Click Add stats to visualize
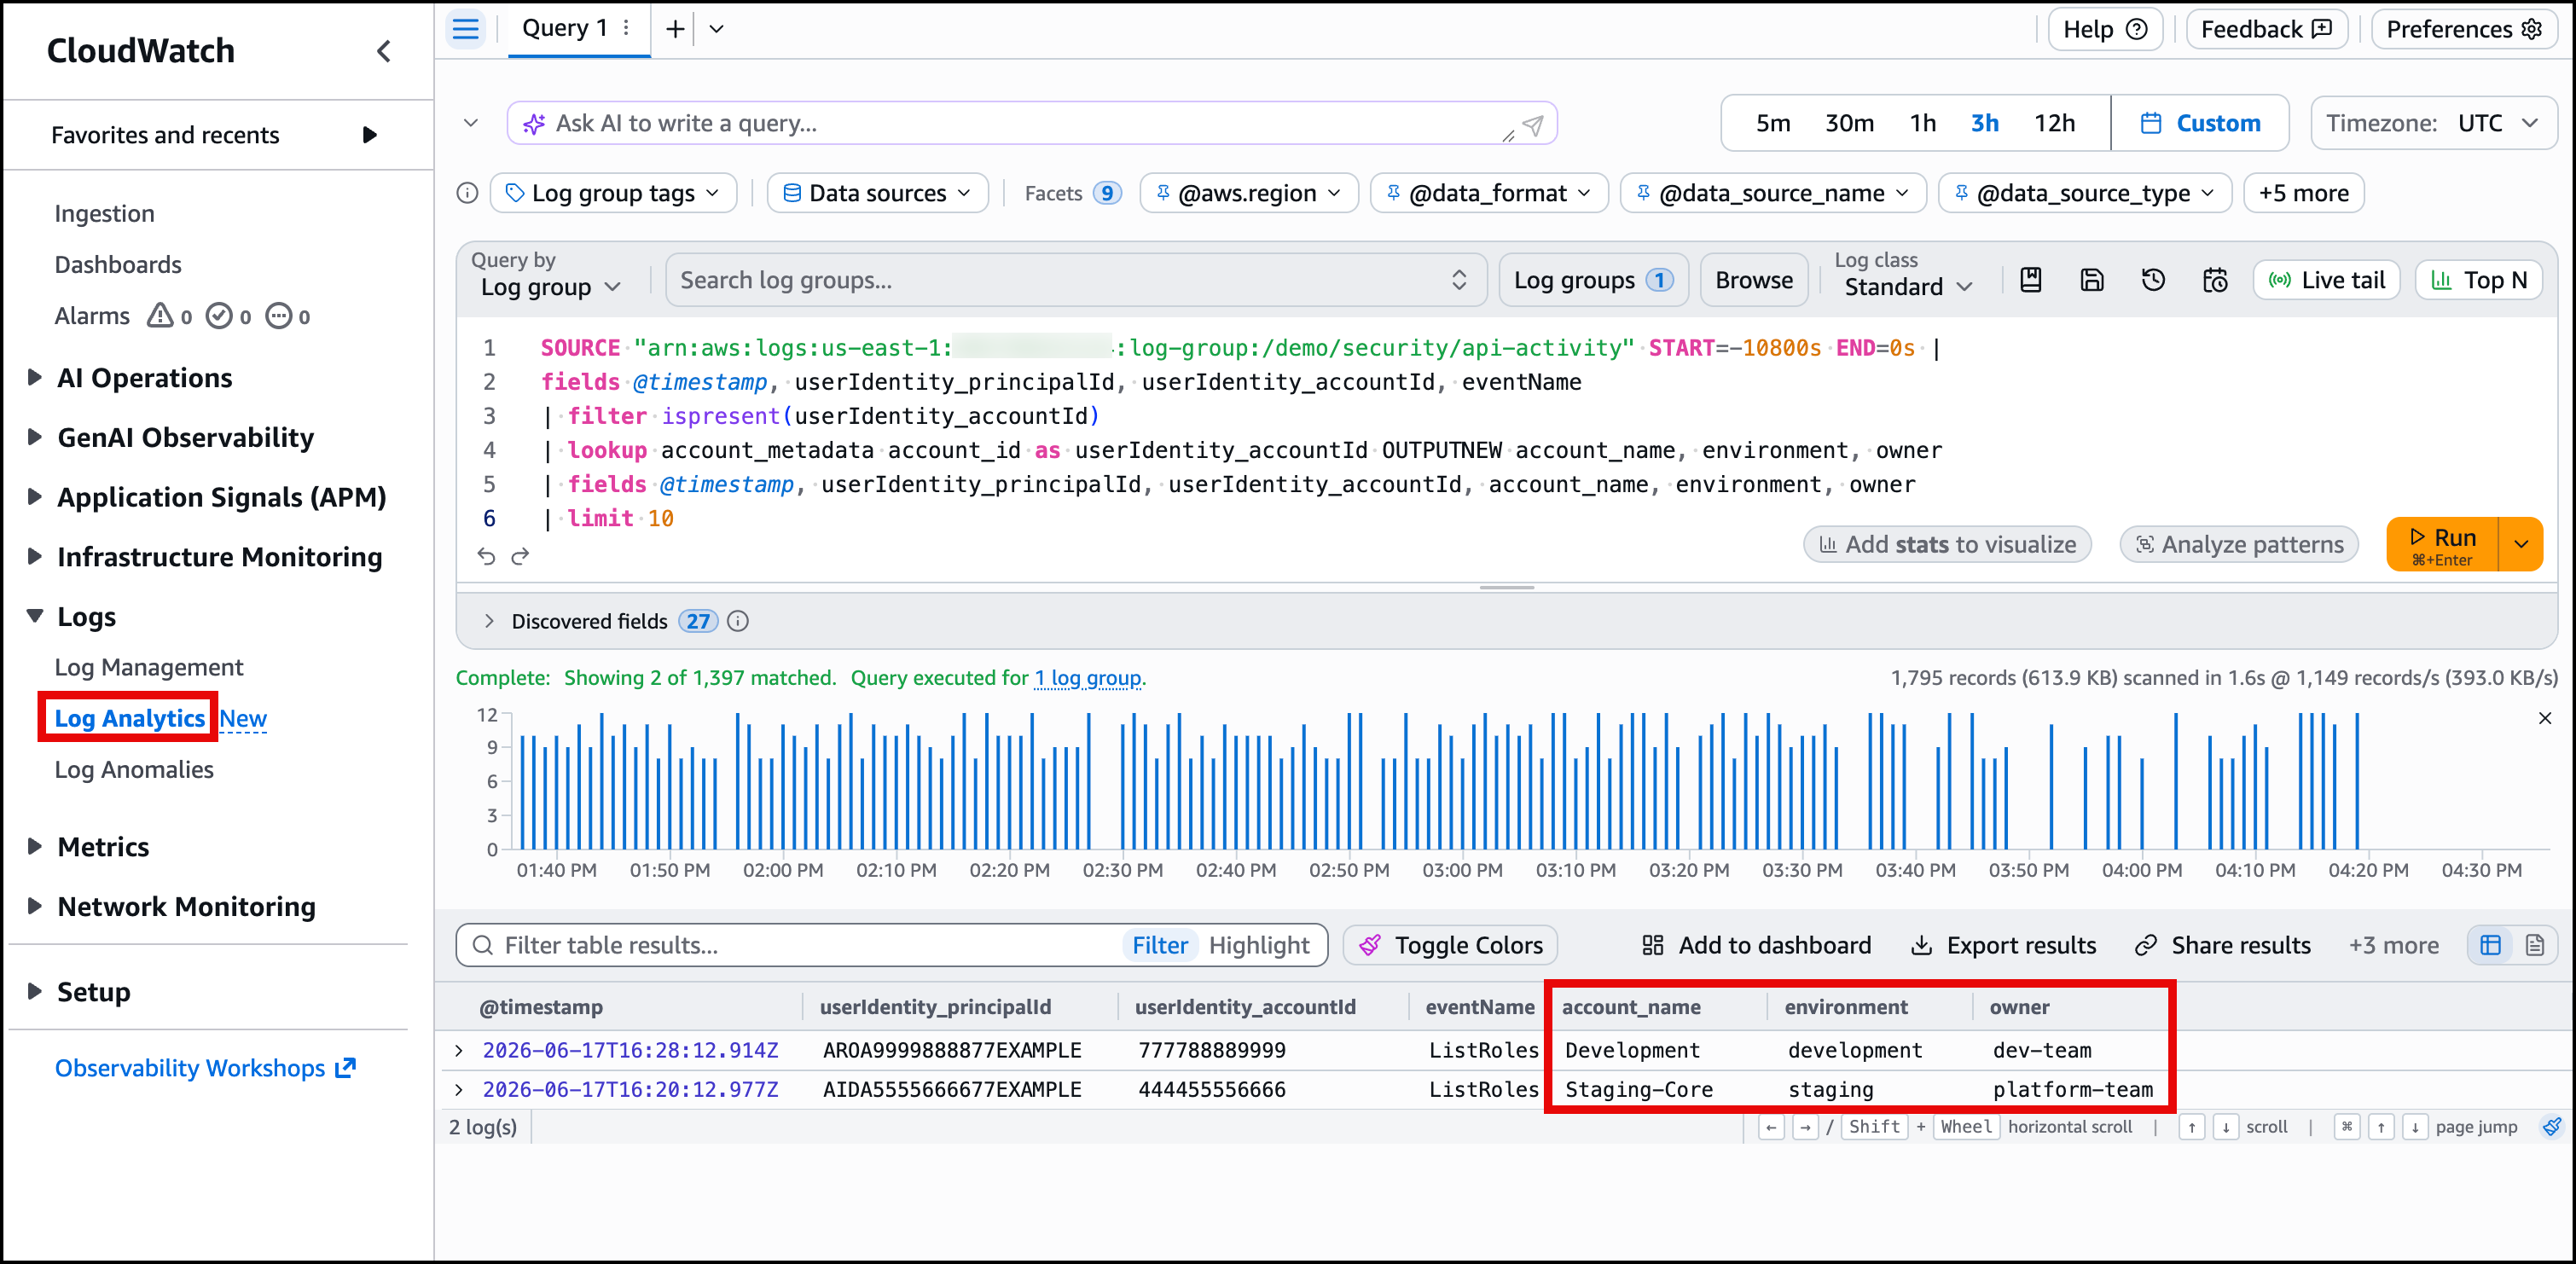 click(1948, 544)
